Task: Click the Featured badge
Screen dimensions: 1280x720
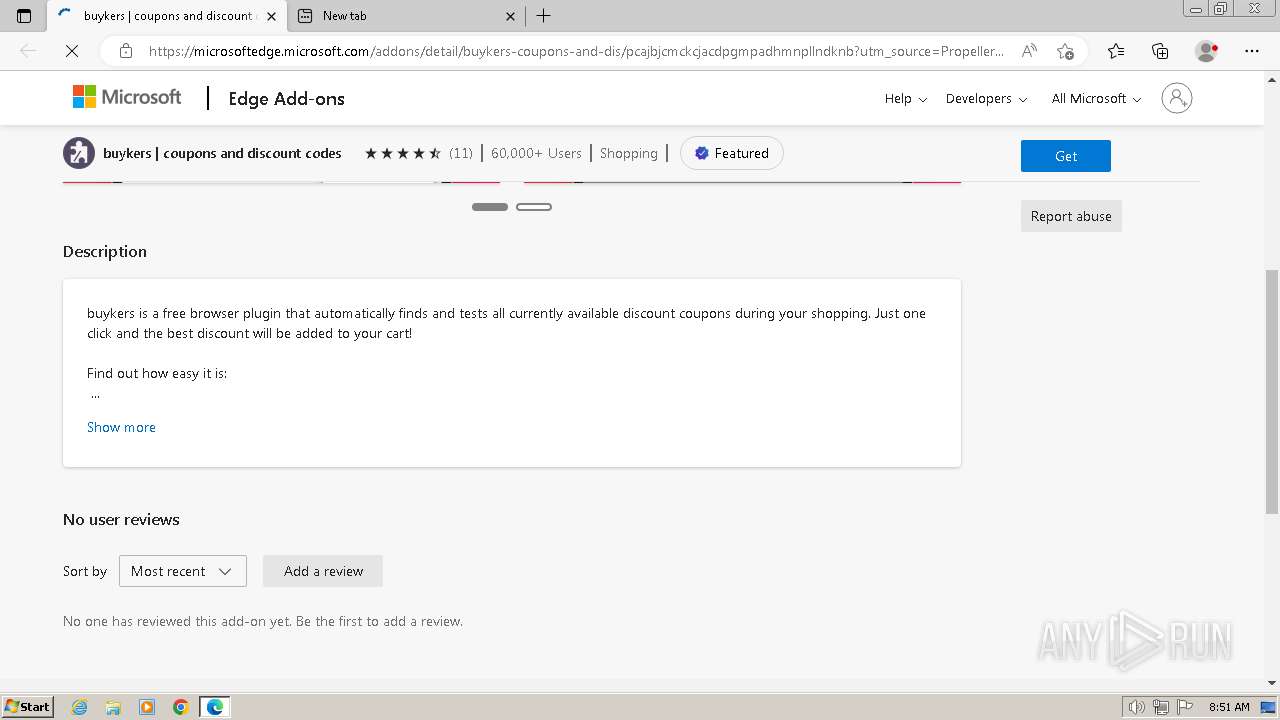Action: click(732, 153)
